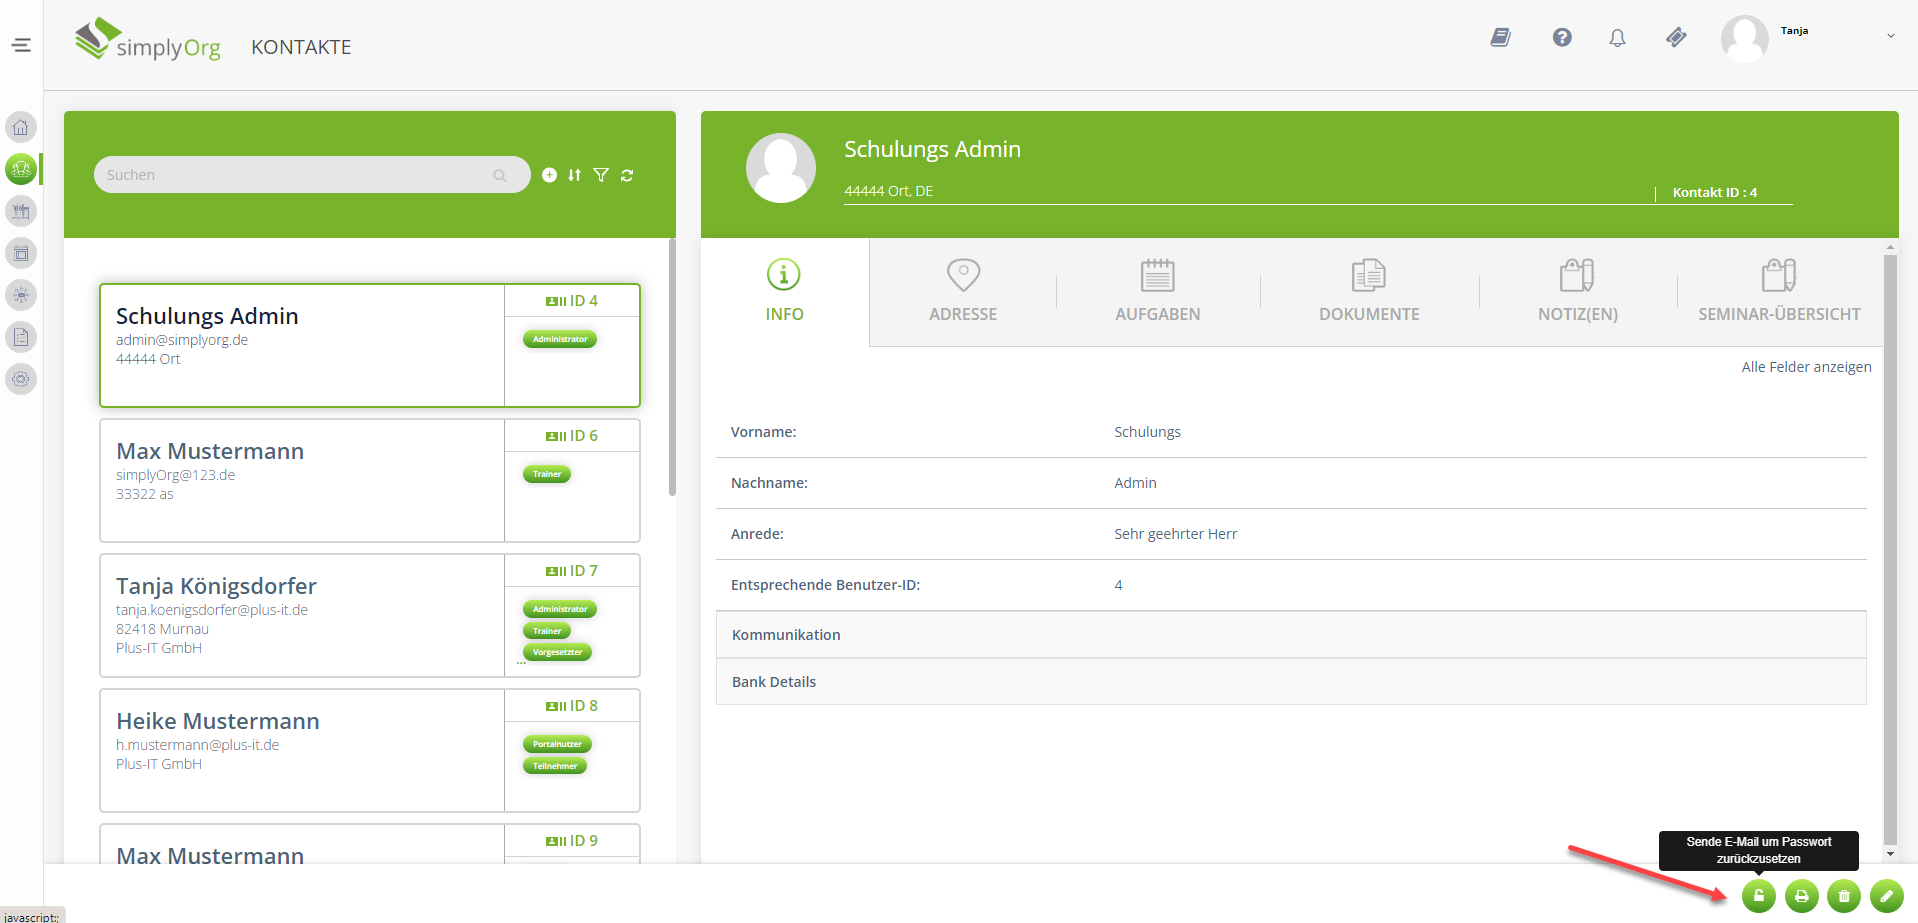Open the notifications bell
Screen dimensions: 1918x923
[1617, 38]
